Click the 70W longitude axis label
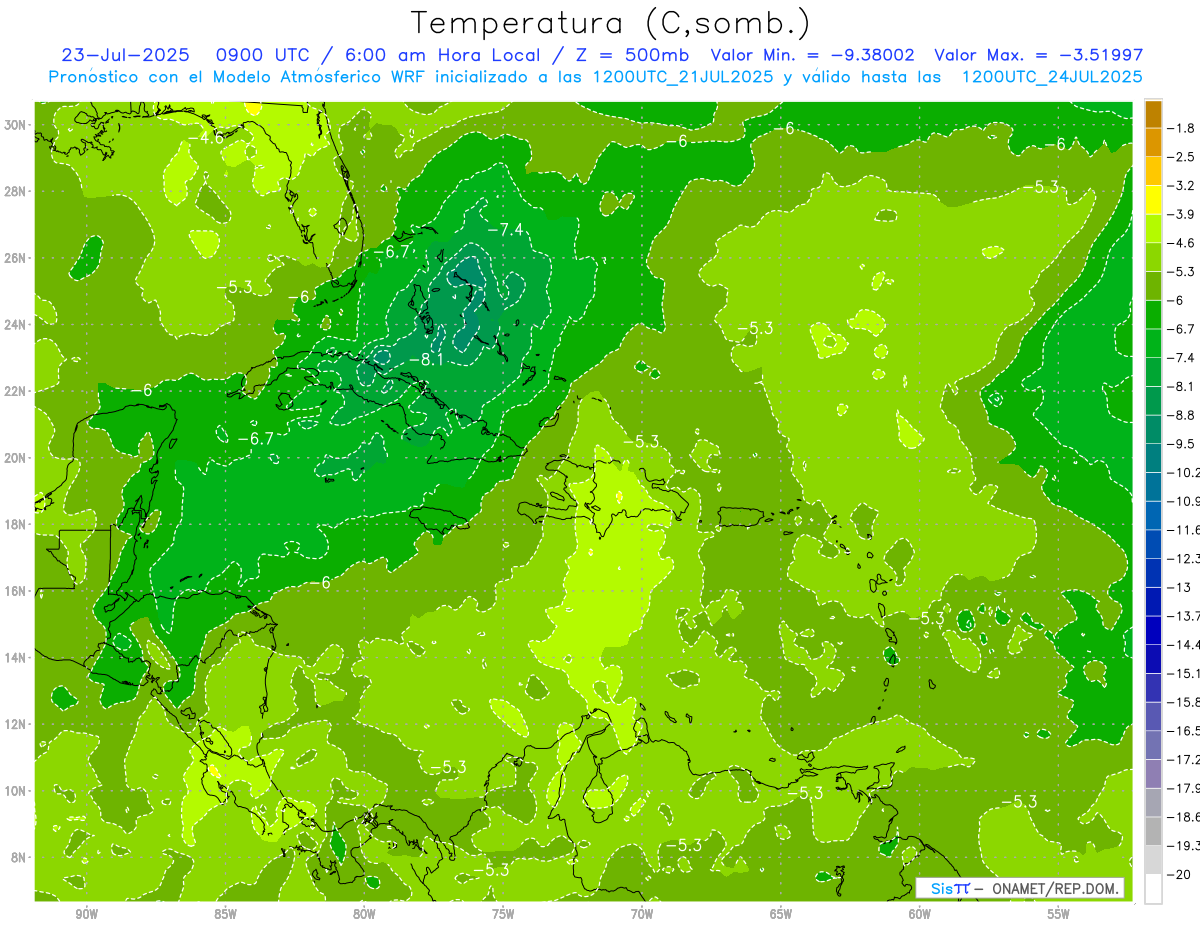This screenshot has height=927, width=1200. [x=642, y=914]
